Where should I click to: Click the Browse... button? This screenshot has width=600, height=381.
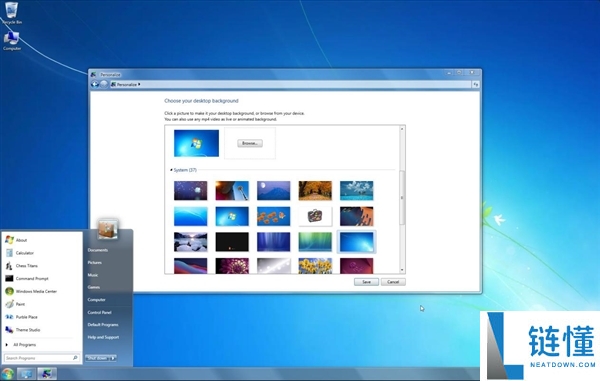pos(250,143)
